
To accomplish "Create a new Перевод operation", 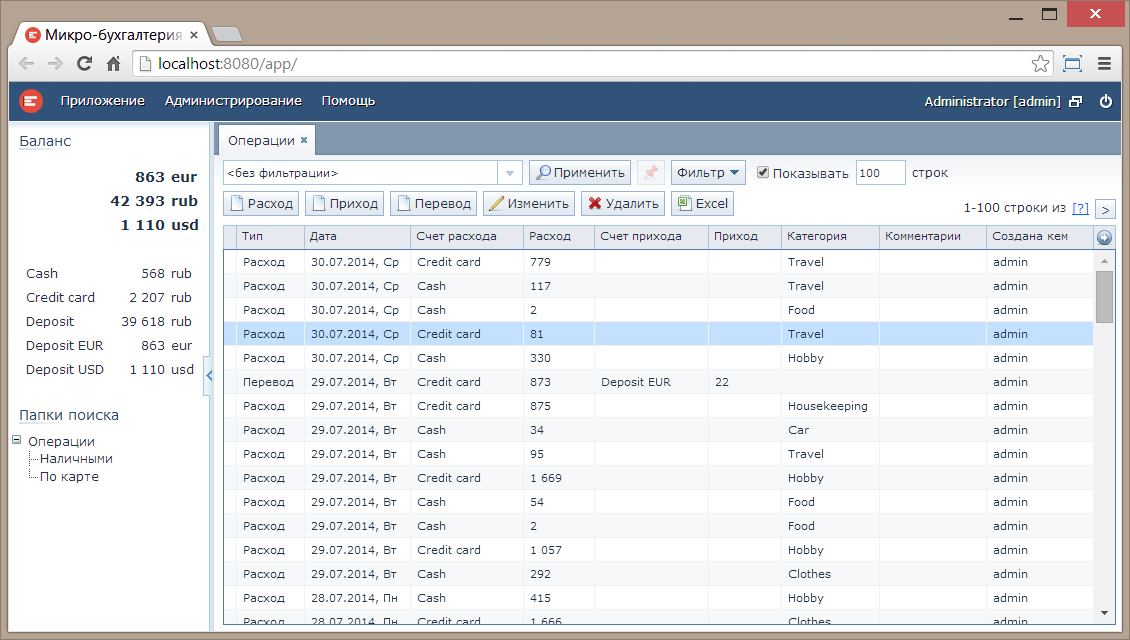I will pos(433,203).
